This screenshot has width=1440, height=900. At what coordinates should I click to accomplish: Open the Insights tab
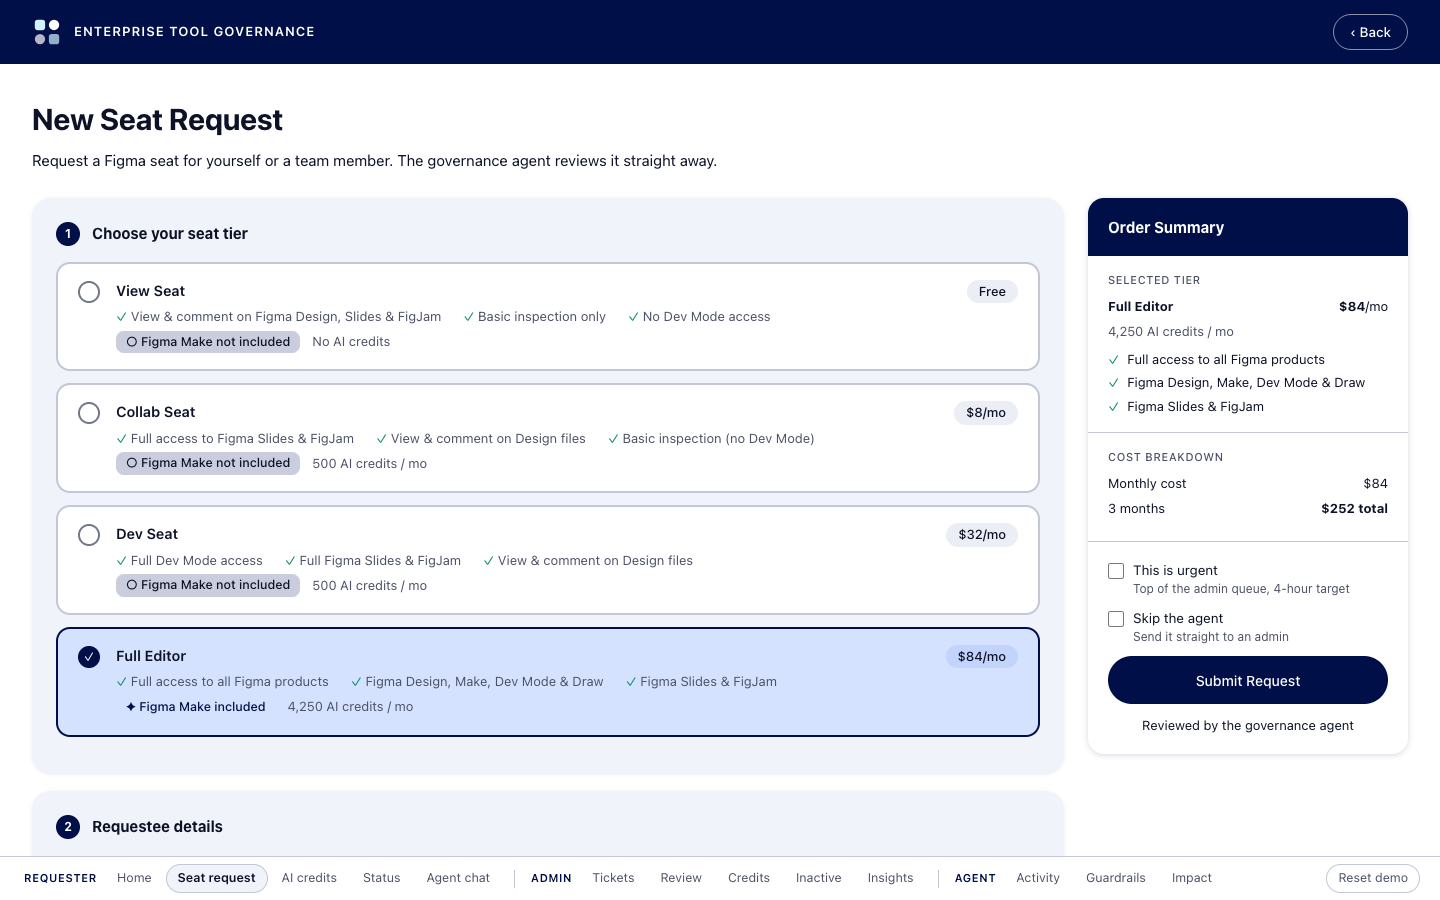click(x=890, y=878)
